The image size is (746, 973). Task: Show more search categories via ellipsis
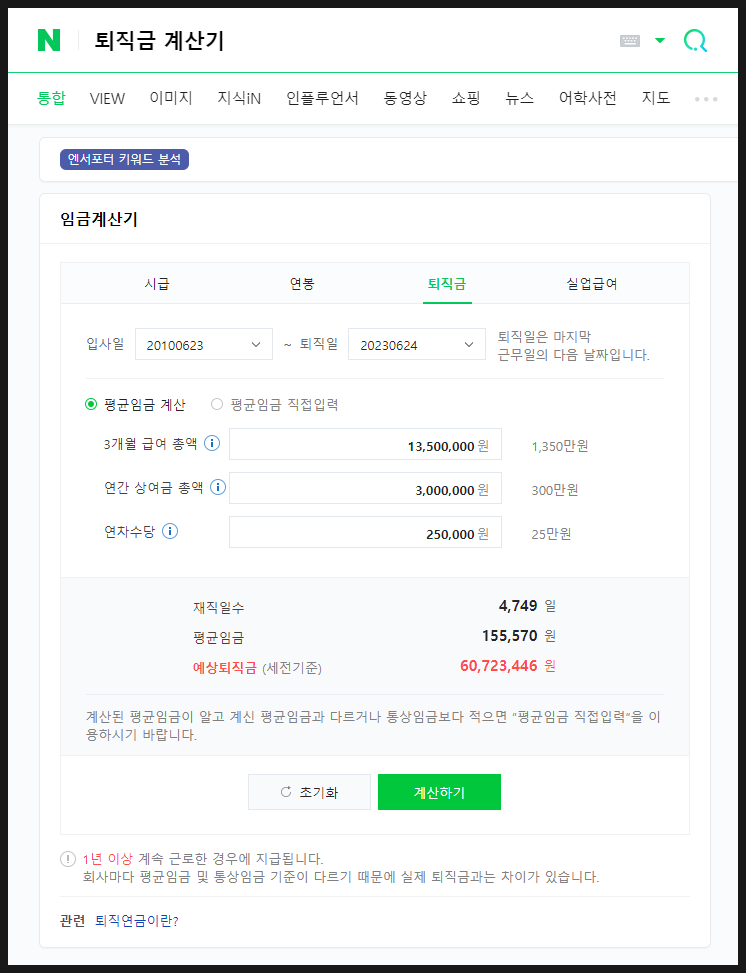(x=706, y=99)
